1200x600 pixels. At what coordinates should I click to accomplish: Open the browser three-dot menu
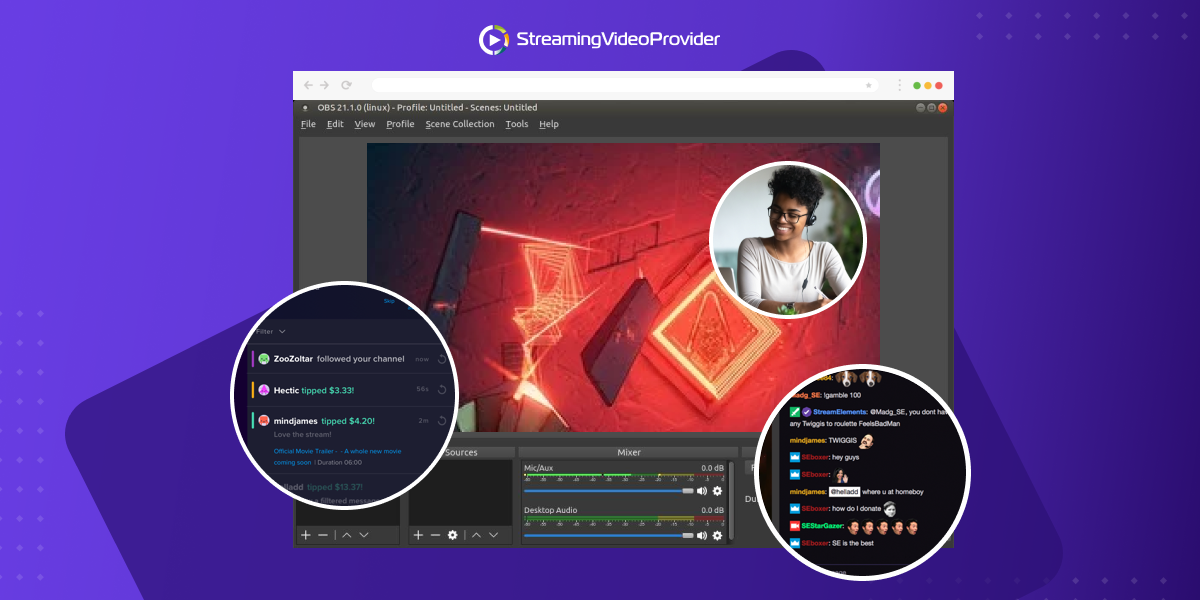point(899,86)
